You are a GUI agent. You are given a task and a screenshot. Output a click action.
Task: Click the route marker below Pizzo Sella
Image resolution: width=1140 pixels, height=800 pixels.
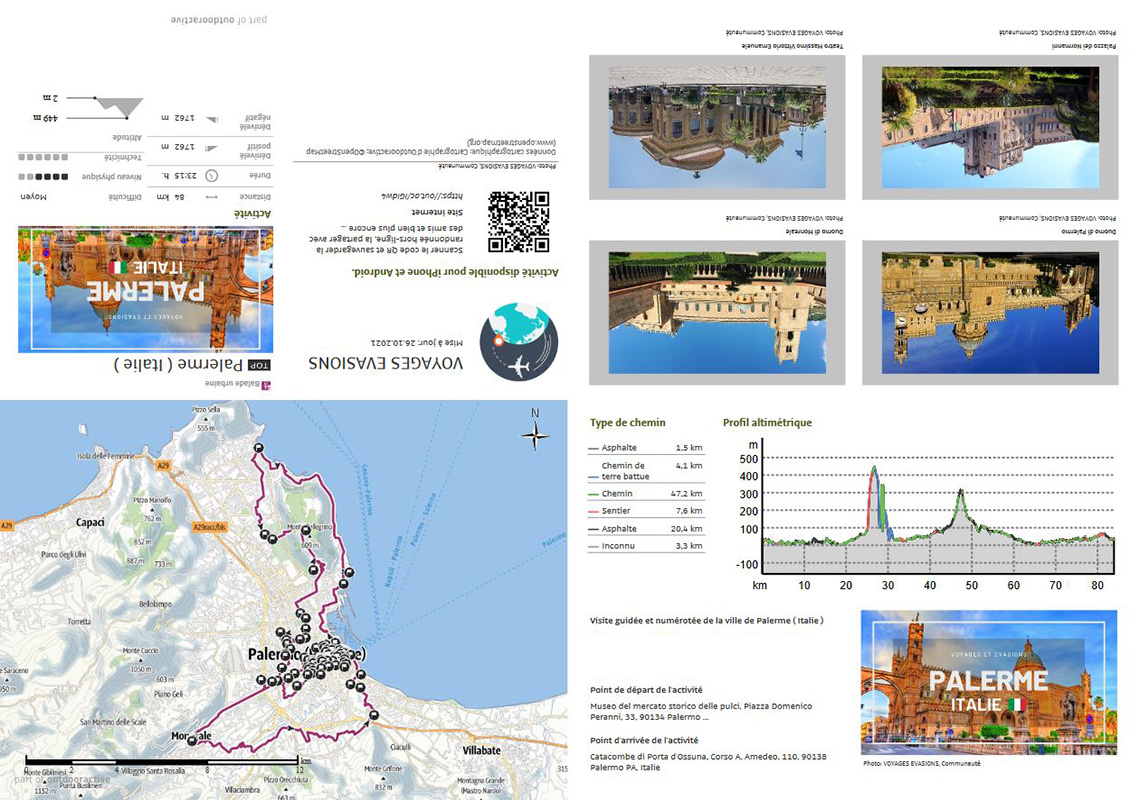click(258, 448)
